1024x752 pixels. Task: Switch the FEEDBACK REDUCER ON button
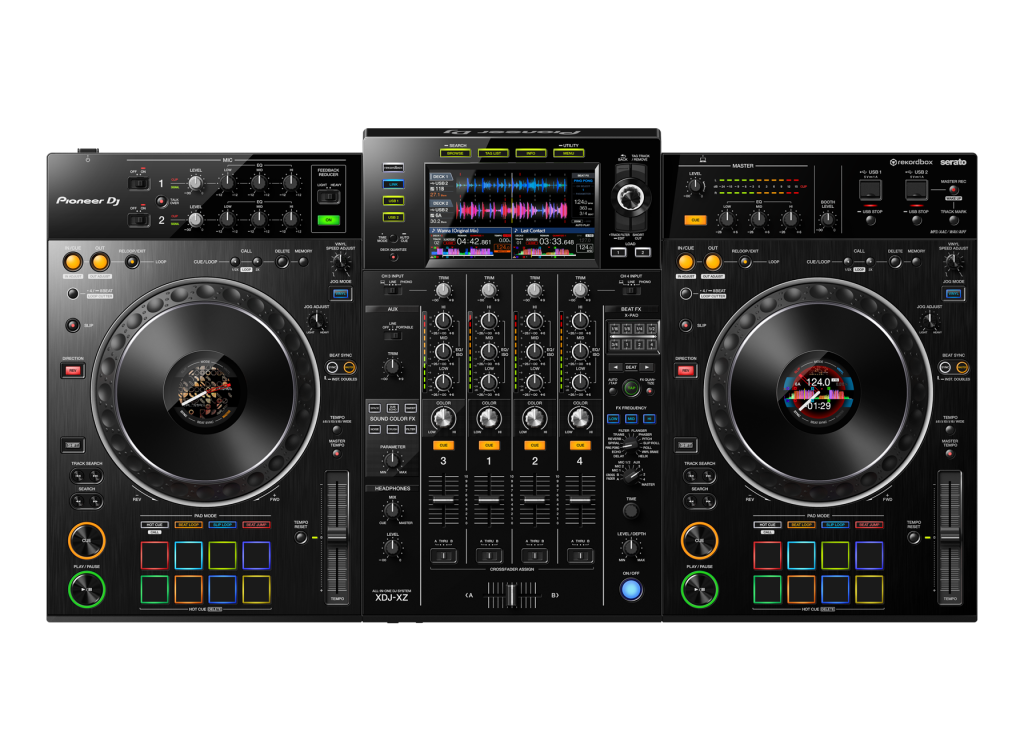tap(328, 220)
